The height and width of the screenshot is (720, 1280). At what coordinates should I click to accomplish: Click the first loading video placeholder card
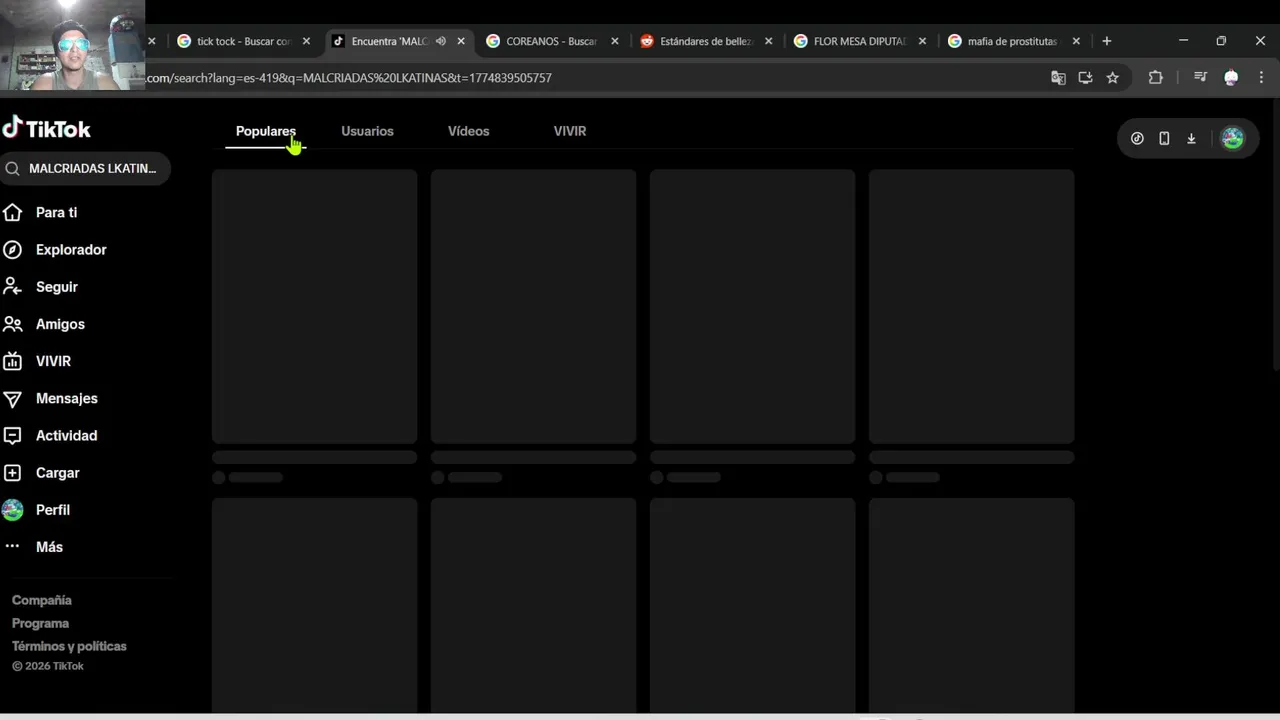[x=314, y=306]
